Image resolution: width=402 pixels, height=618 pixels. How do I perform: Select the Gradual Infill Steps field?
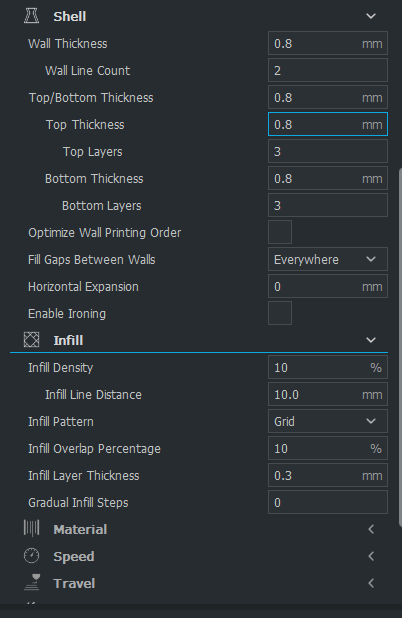tap(328, 502)
